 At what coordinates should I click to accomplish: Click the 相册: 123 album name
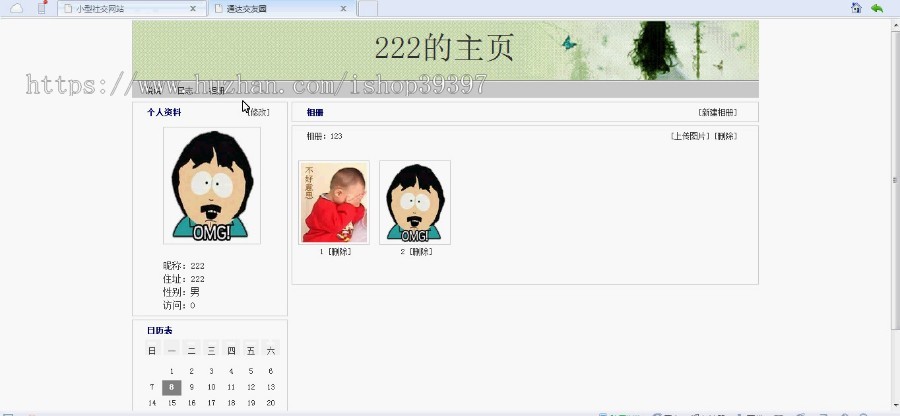(x=324, y=136)
